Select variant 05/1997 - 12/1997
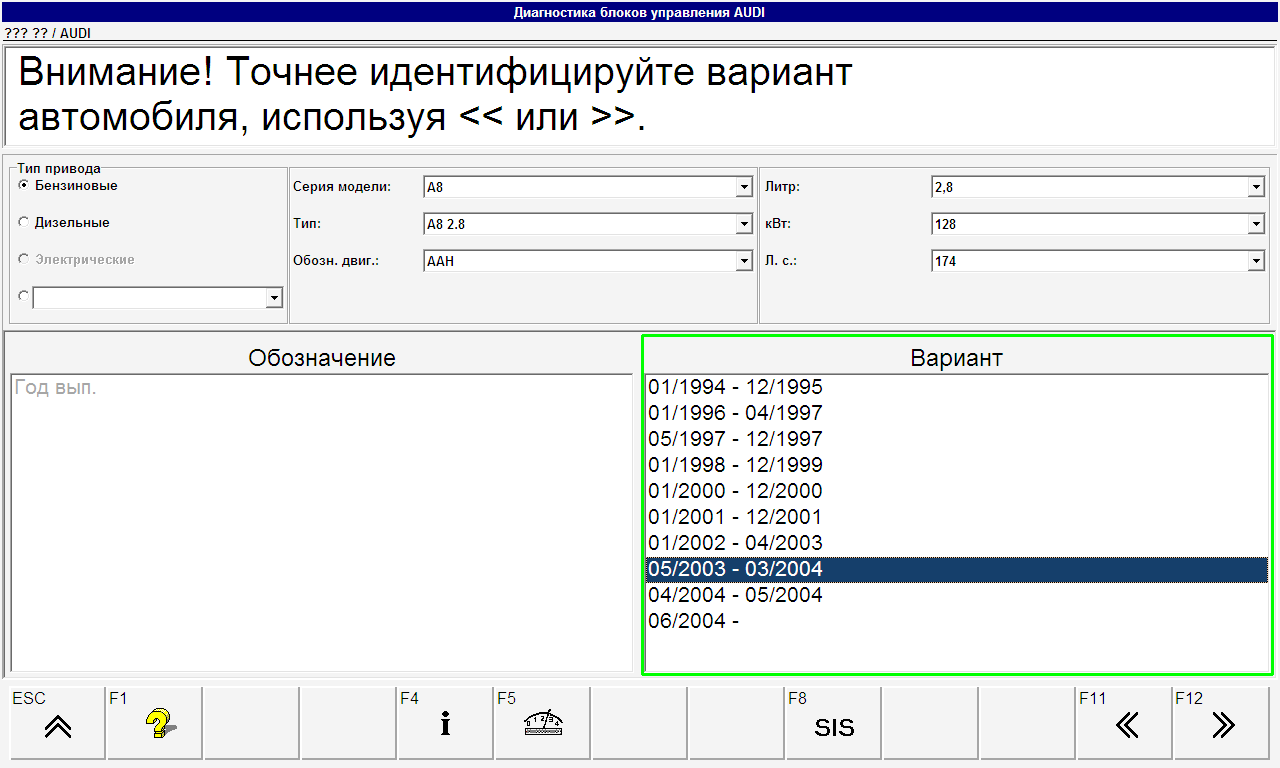This screenshot has height=768, width=1280. [x=956, y=439]
